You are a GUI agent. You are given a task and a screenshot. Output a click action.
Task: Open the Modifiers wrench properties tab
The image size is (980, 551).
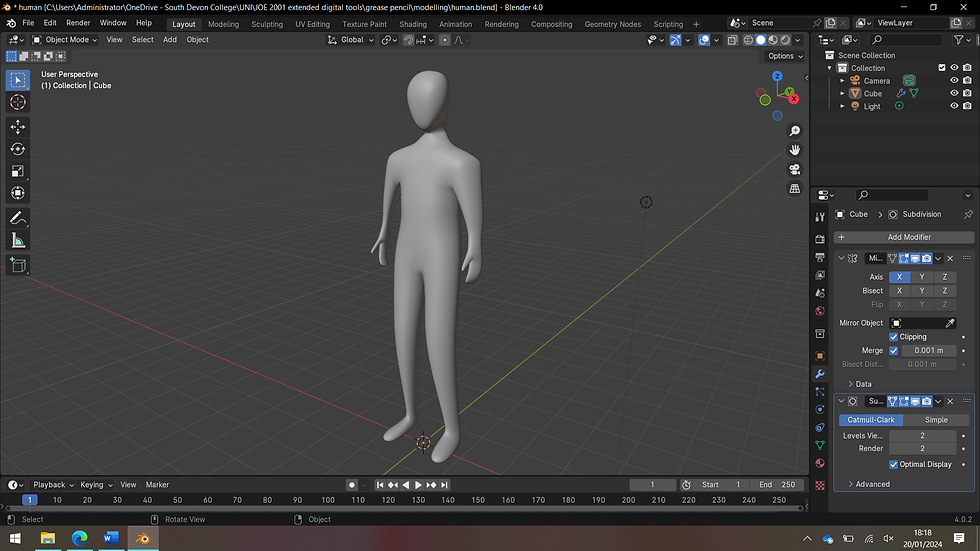pos(820,374)
